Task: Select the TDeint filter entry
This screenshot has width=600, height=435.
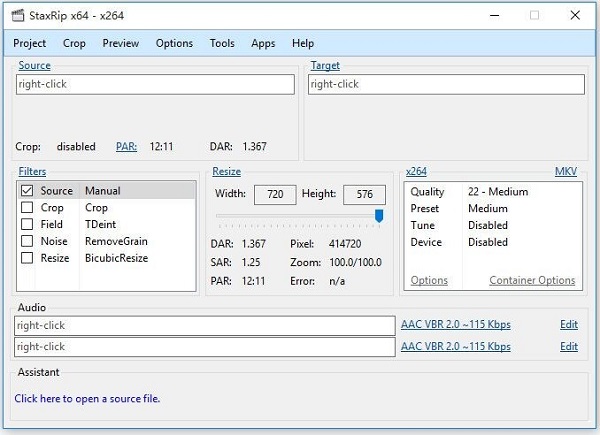Action: pyautogui.click(x=100, y=224)
